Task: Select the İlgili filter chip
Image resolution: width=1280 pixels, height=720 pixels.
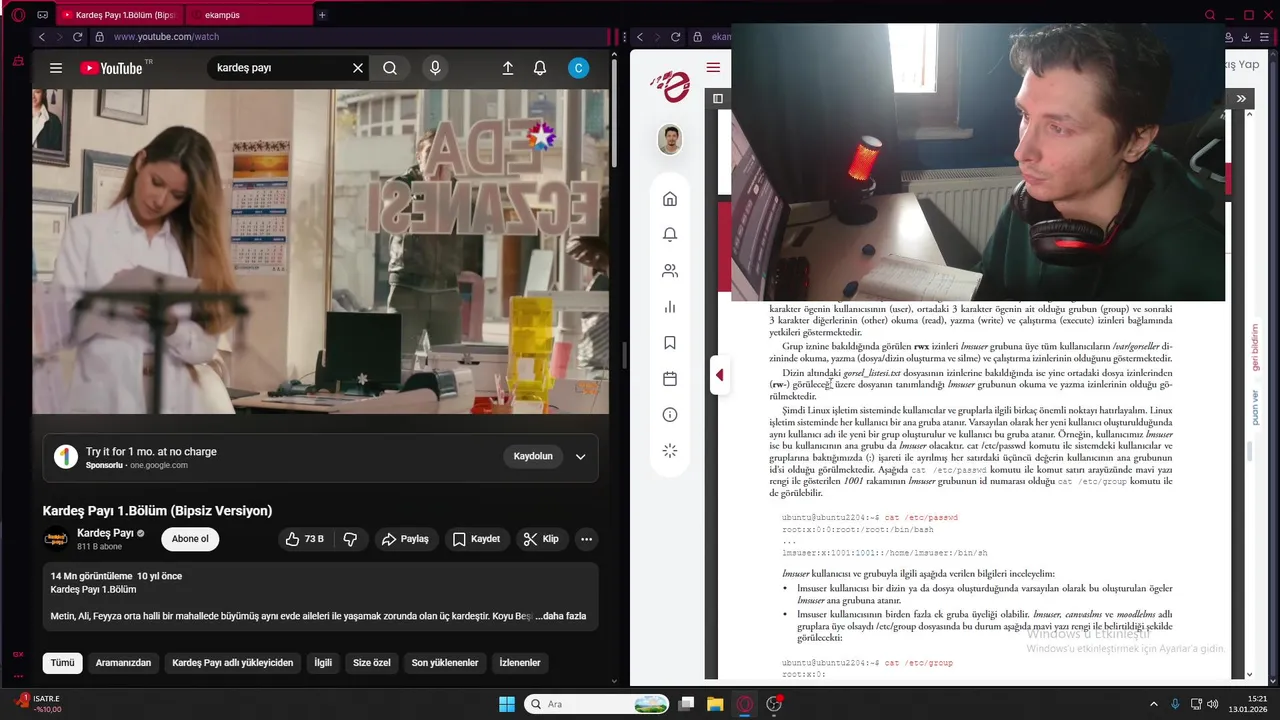Action: point(323,663)
